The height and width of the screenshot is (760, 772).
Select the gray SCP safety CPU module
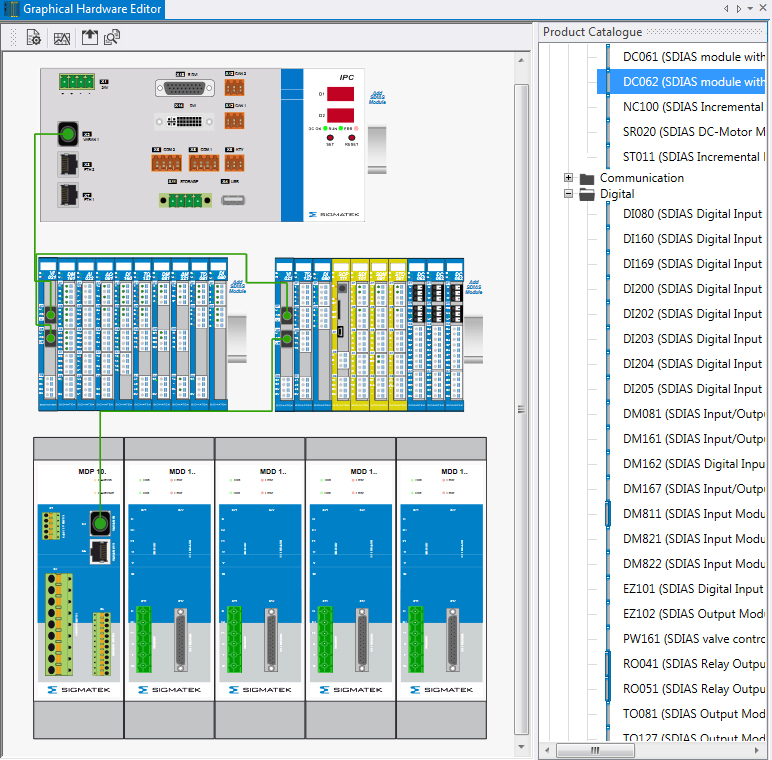342,335
